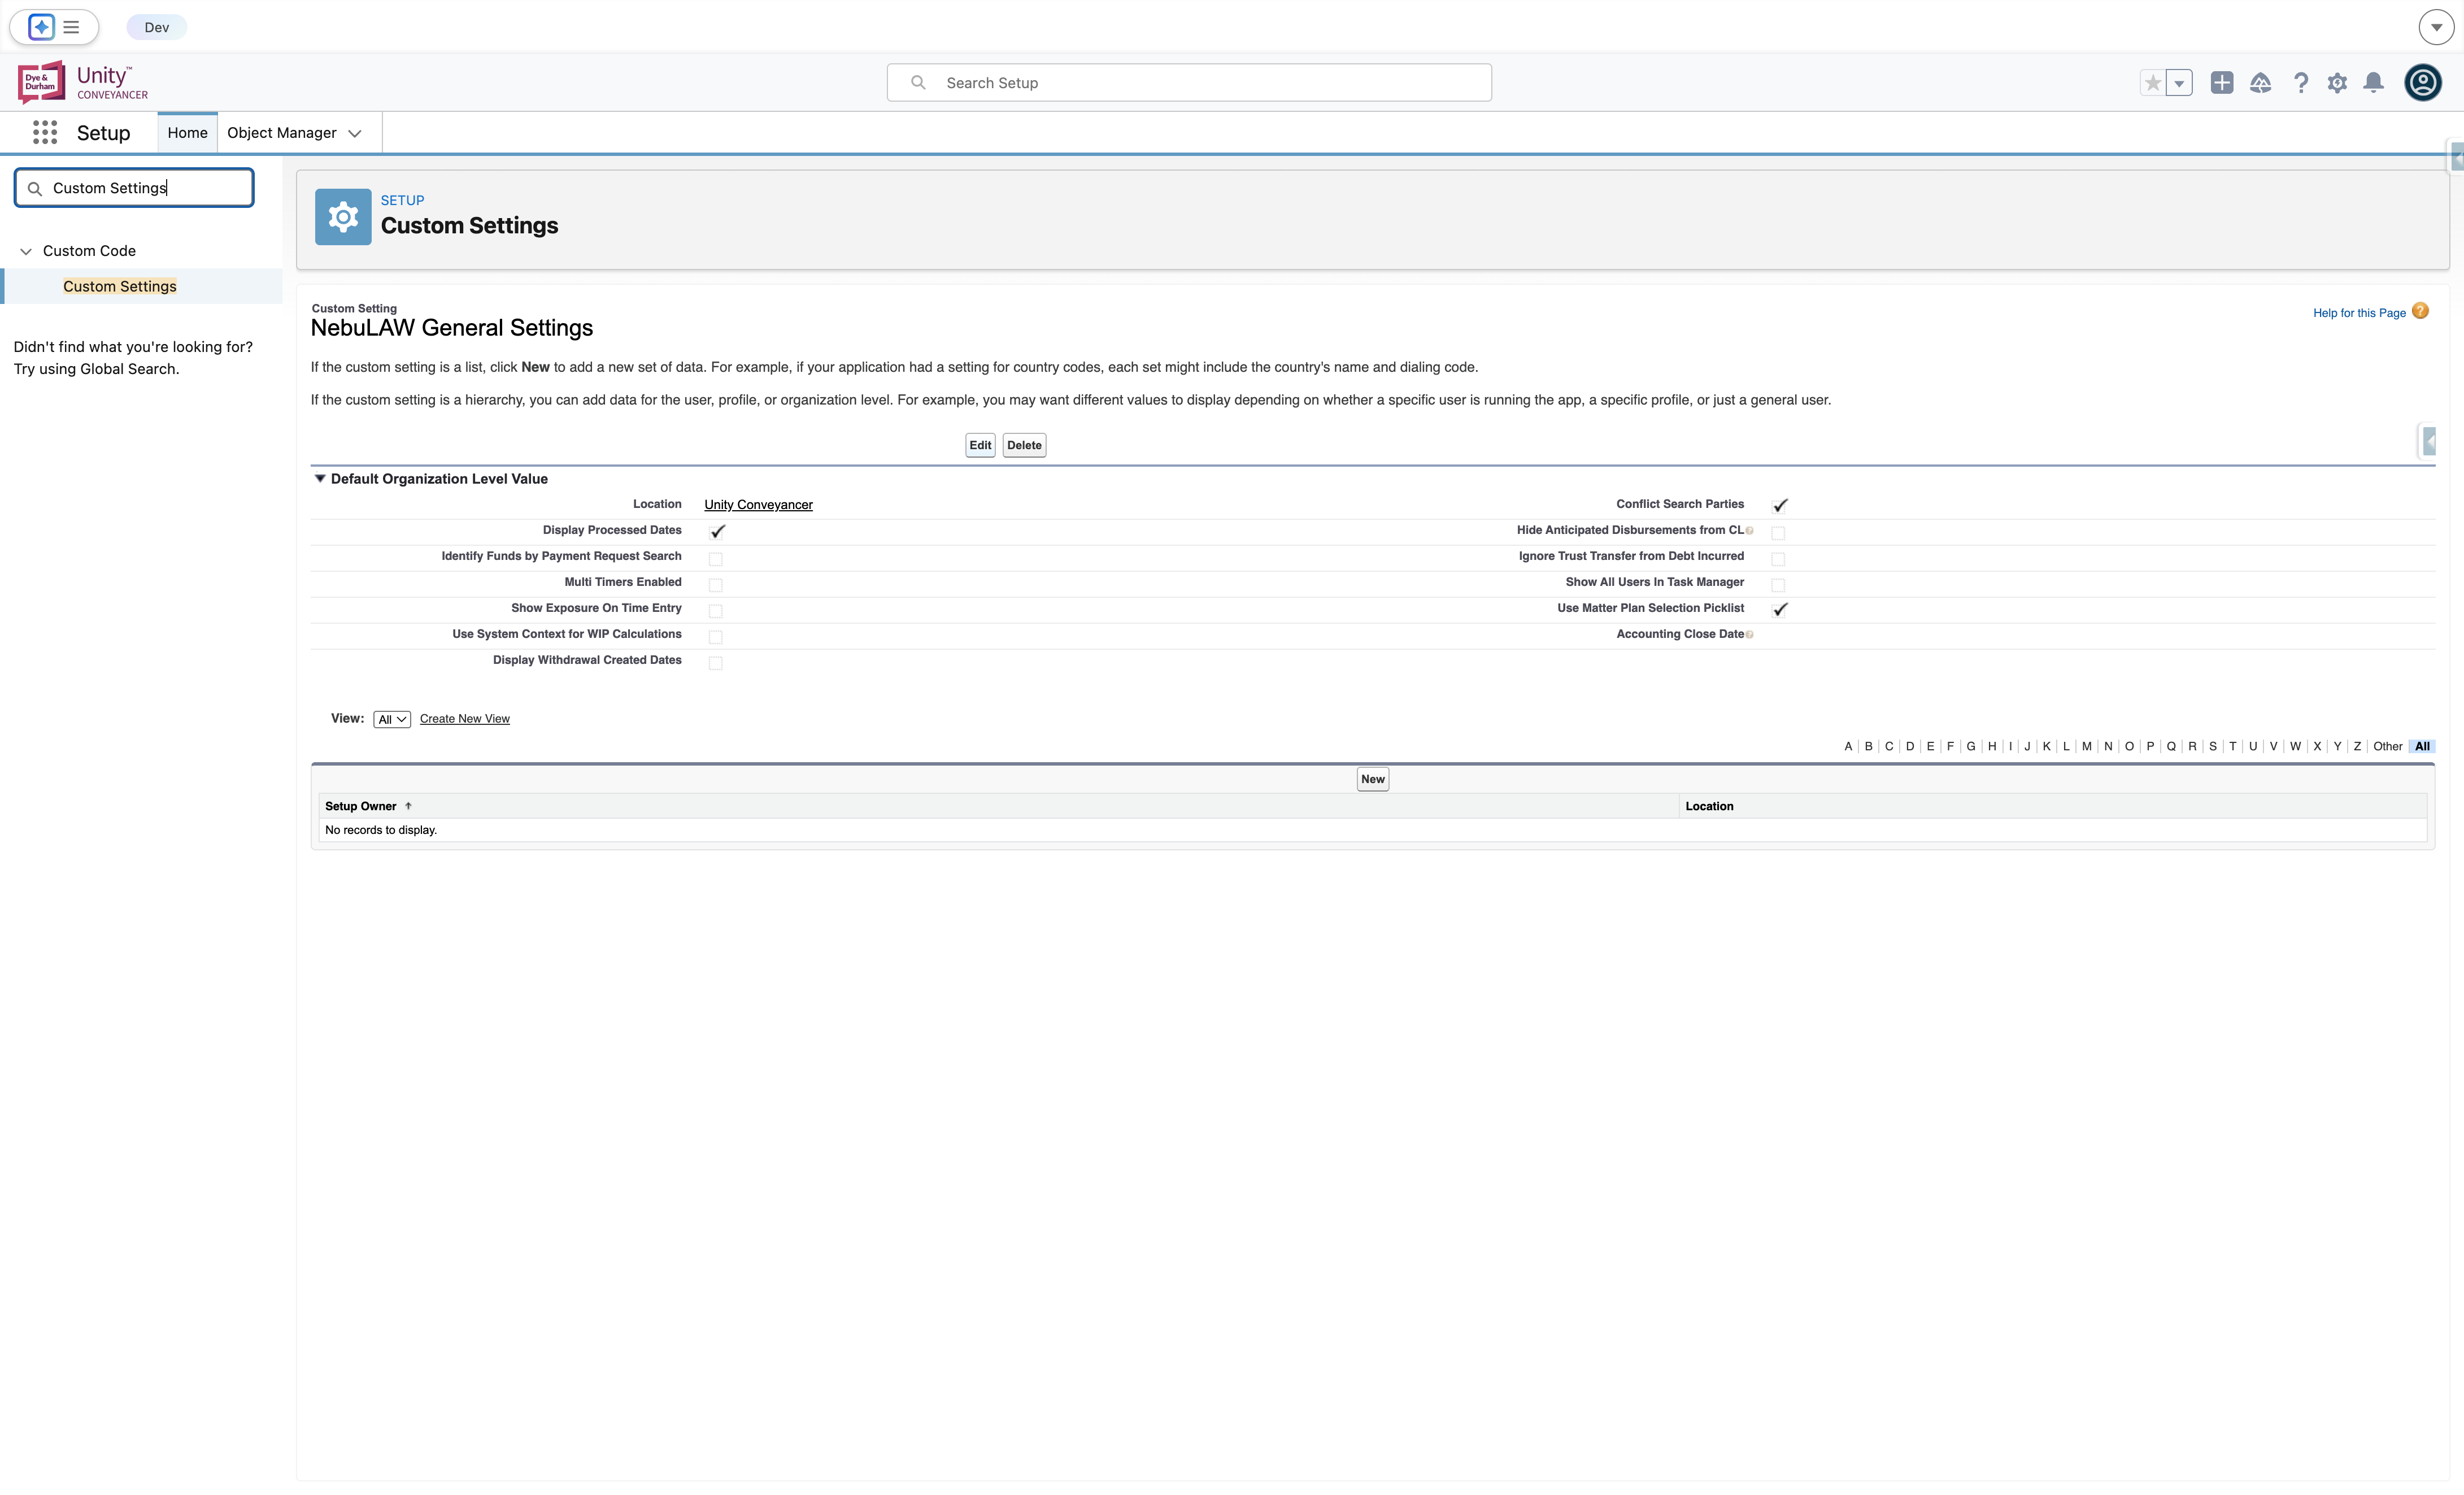Focus the Search Setup field
The image size is (2464, 1495).
tap(1189, 82)
